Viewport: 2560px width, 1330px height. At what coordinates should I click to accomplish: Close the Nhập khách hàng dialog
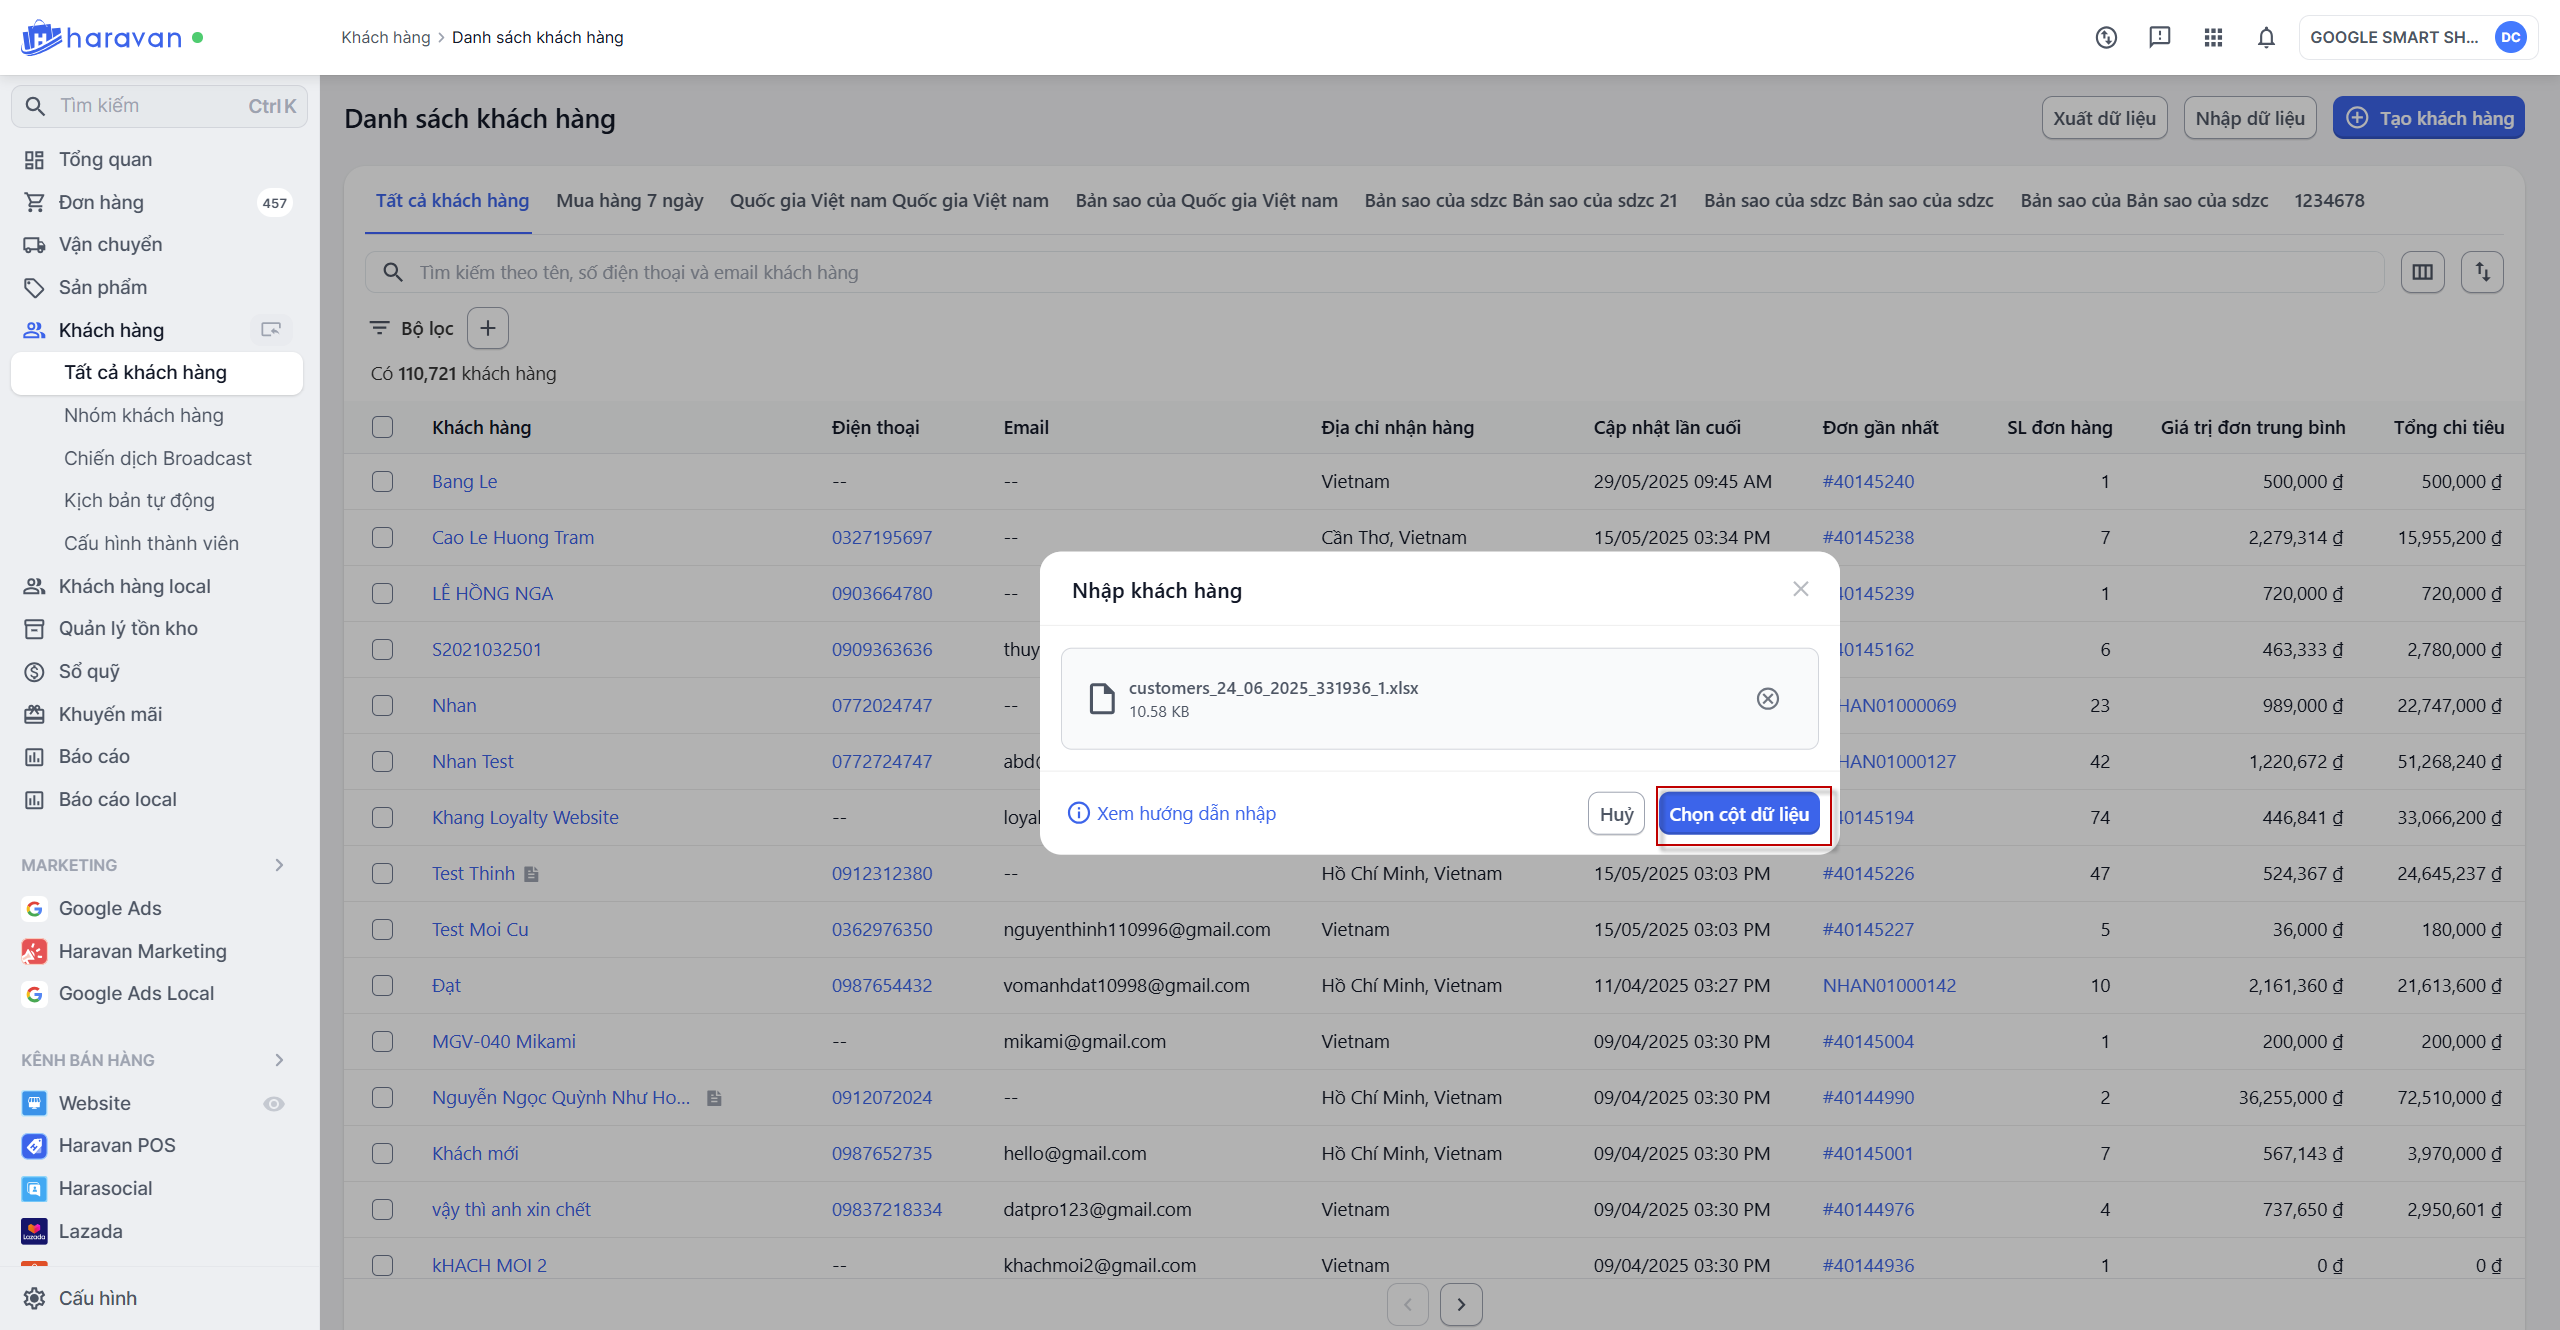tap(1800, 589)
